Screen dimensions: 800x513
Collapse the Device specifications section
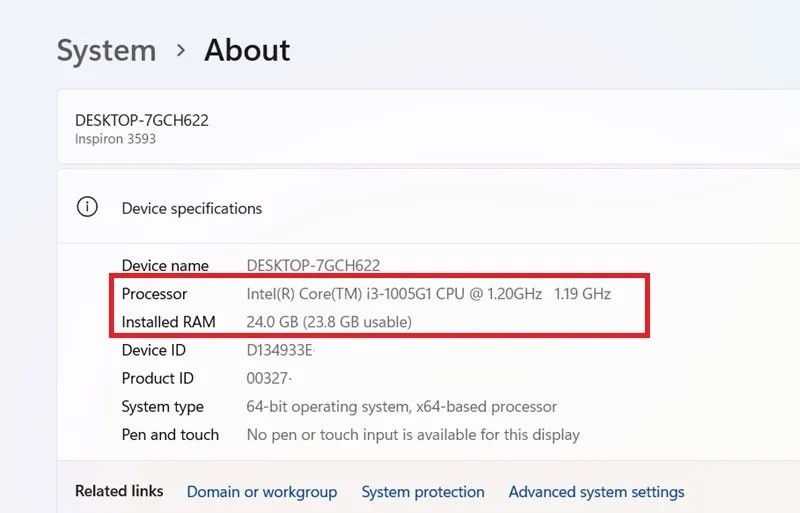pos(192,208)
